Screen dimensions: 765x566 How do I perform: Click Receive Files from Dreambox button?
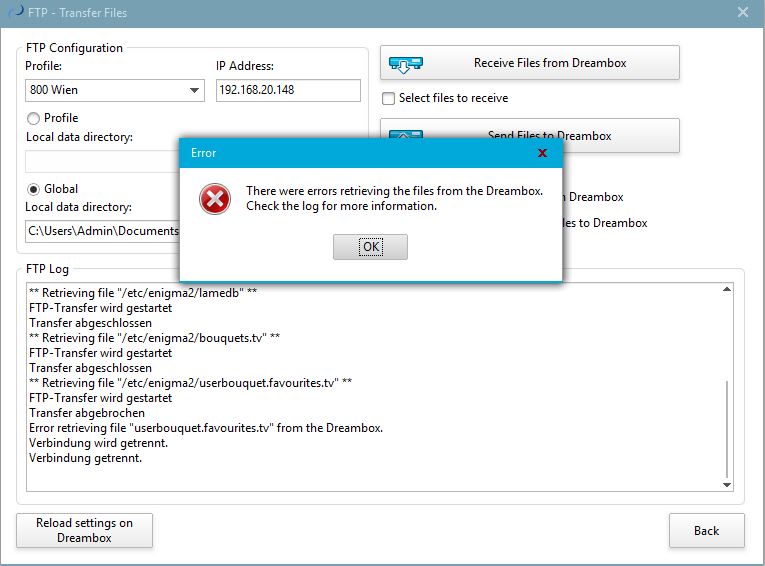coord(529,63)
